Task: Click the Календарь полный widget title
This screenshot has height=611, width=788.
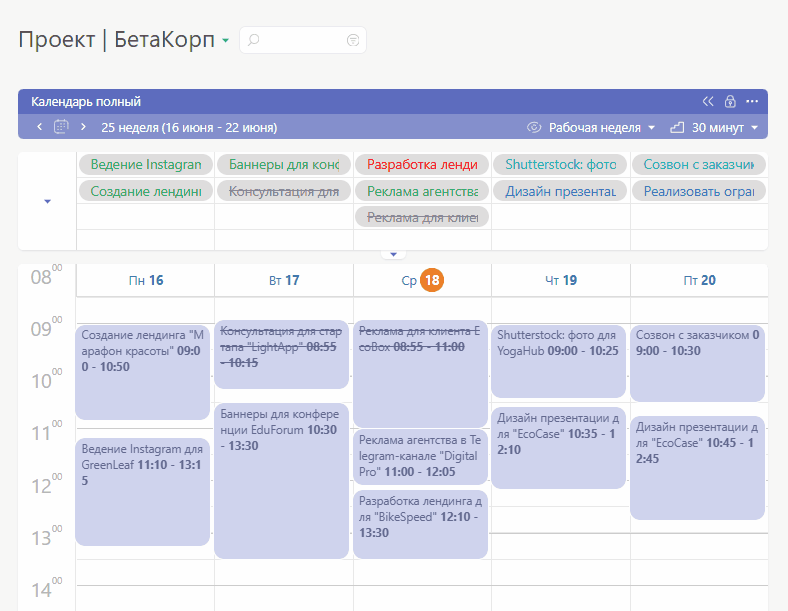Action: click(x=86, y=102)
